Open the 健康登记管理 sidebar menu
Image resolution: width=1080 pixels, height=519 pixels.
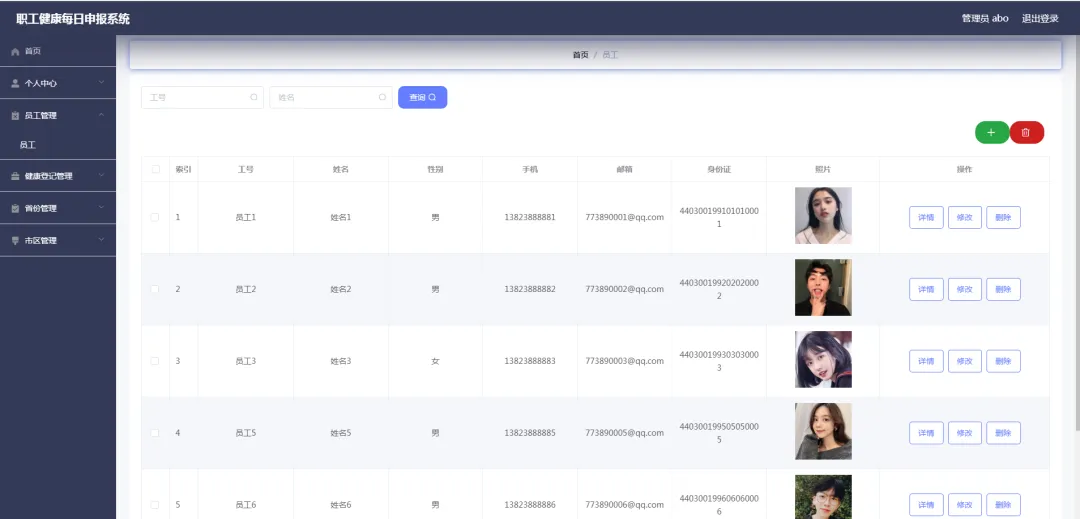coord(58,176)
